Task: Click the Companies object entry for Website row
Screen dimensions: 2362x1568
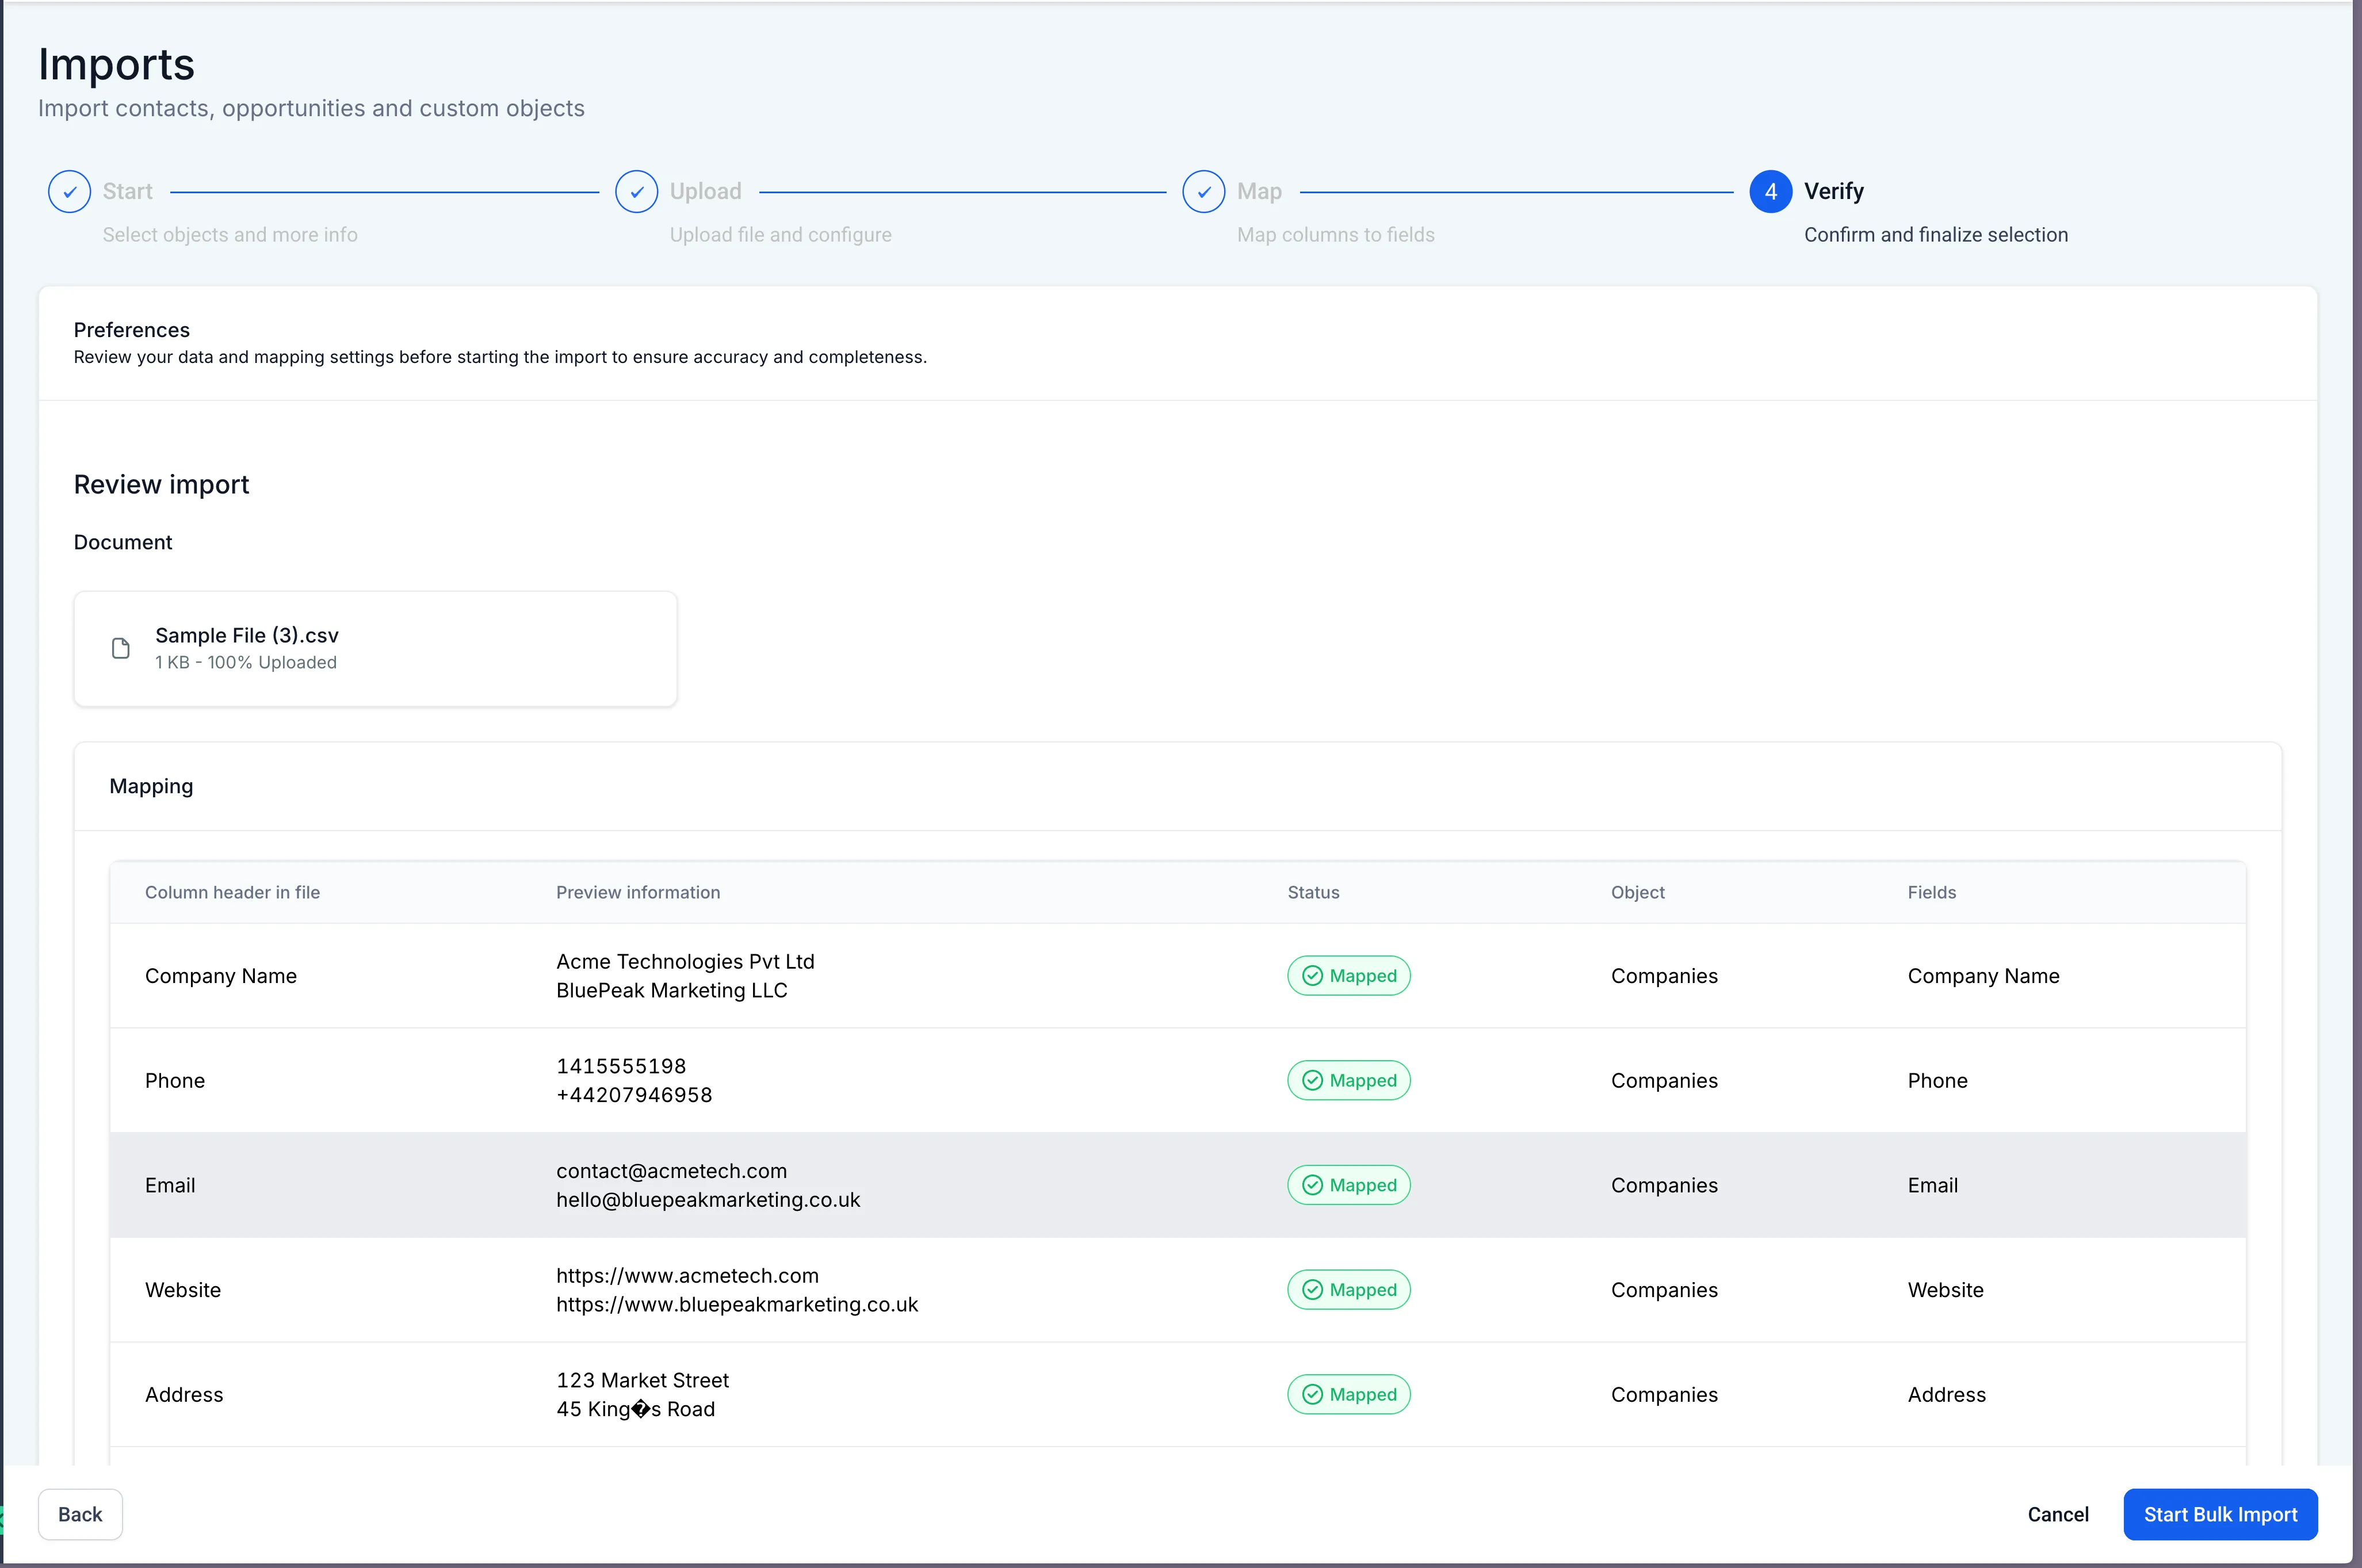Action: click(x=1663, y=1289)
